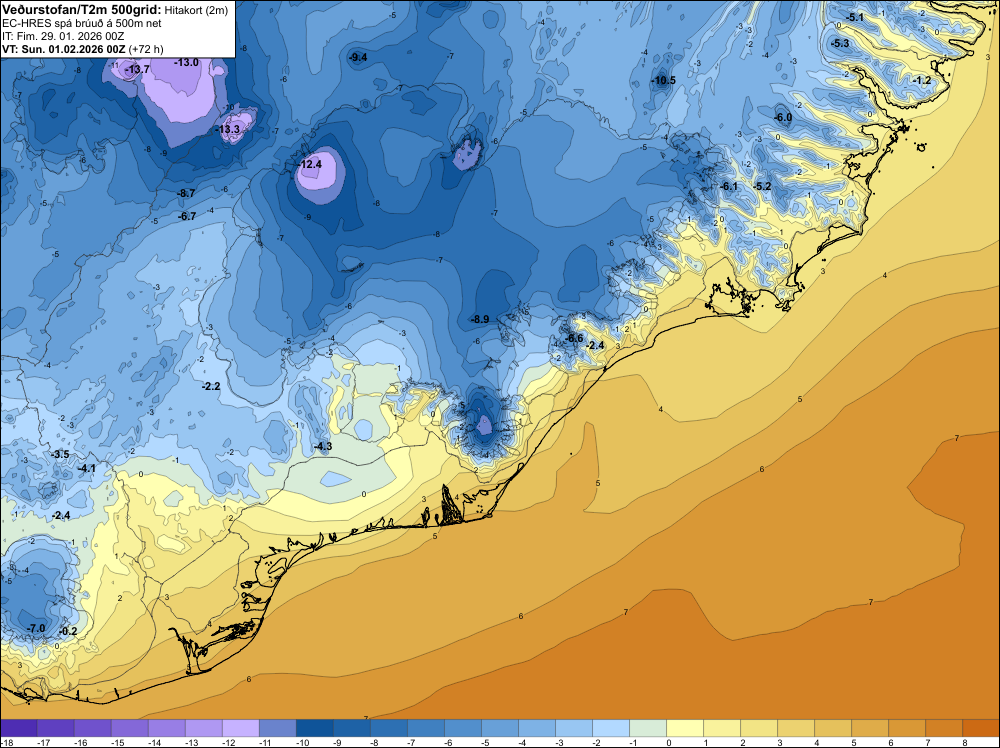The height and width of the screenshot is (748, 1000).
Task: Click the 'Hitakort (2m)' header text
Action: point(196,10)
